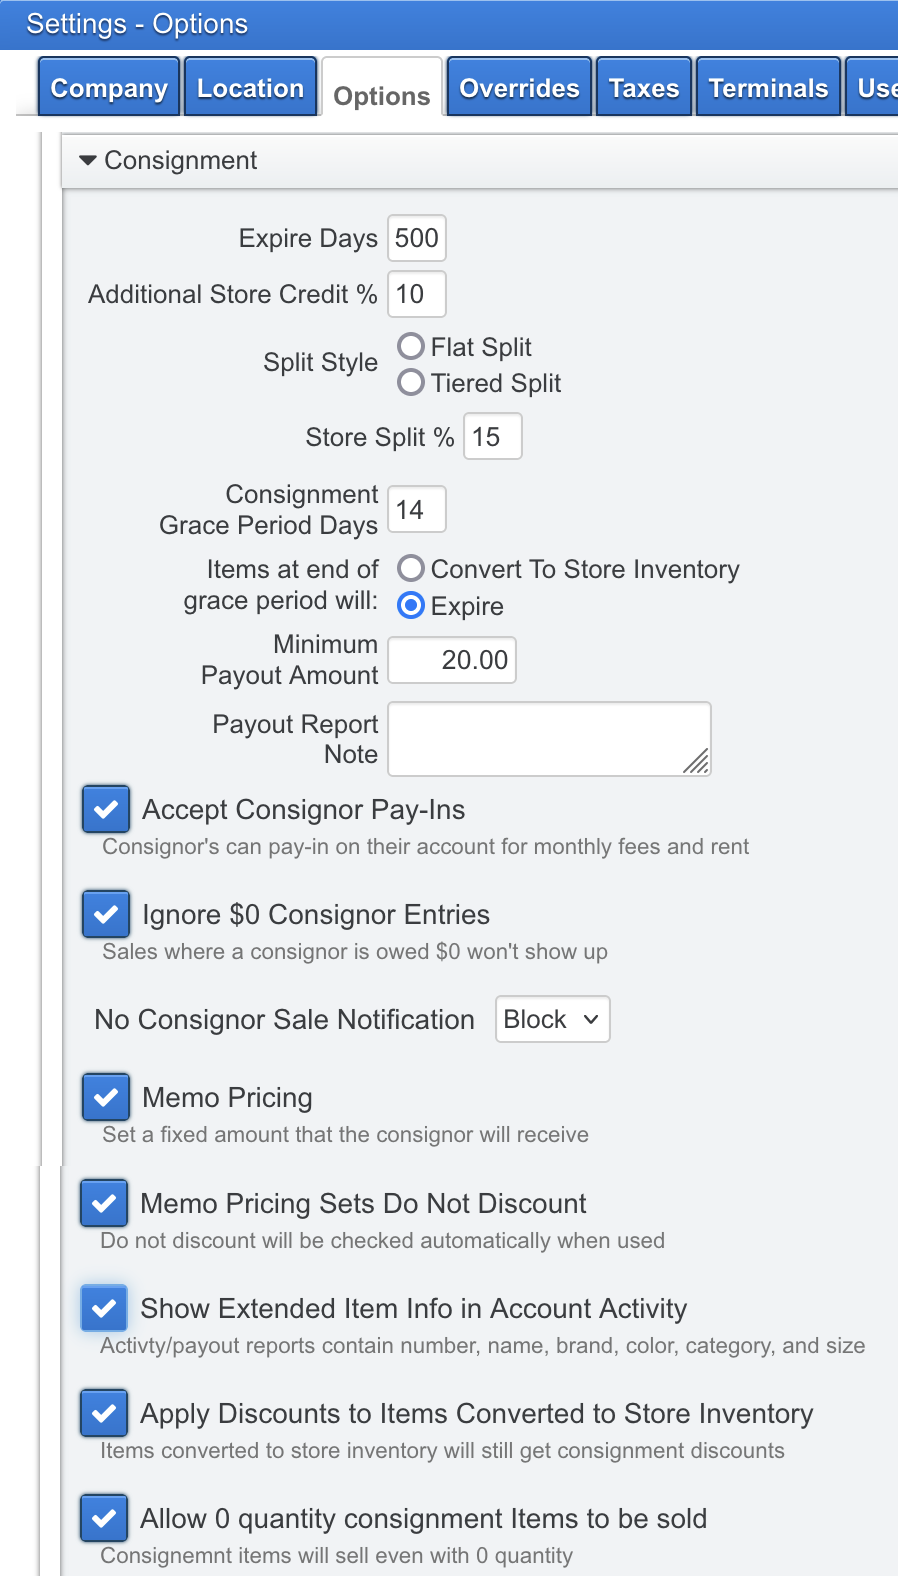Select the Overrides tab
This screenshot has width=898, height=1580.
pos(519,87)
